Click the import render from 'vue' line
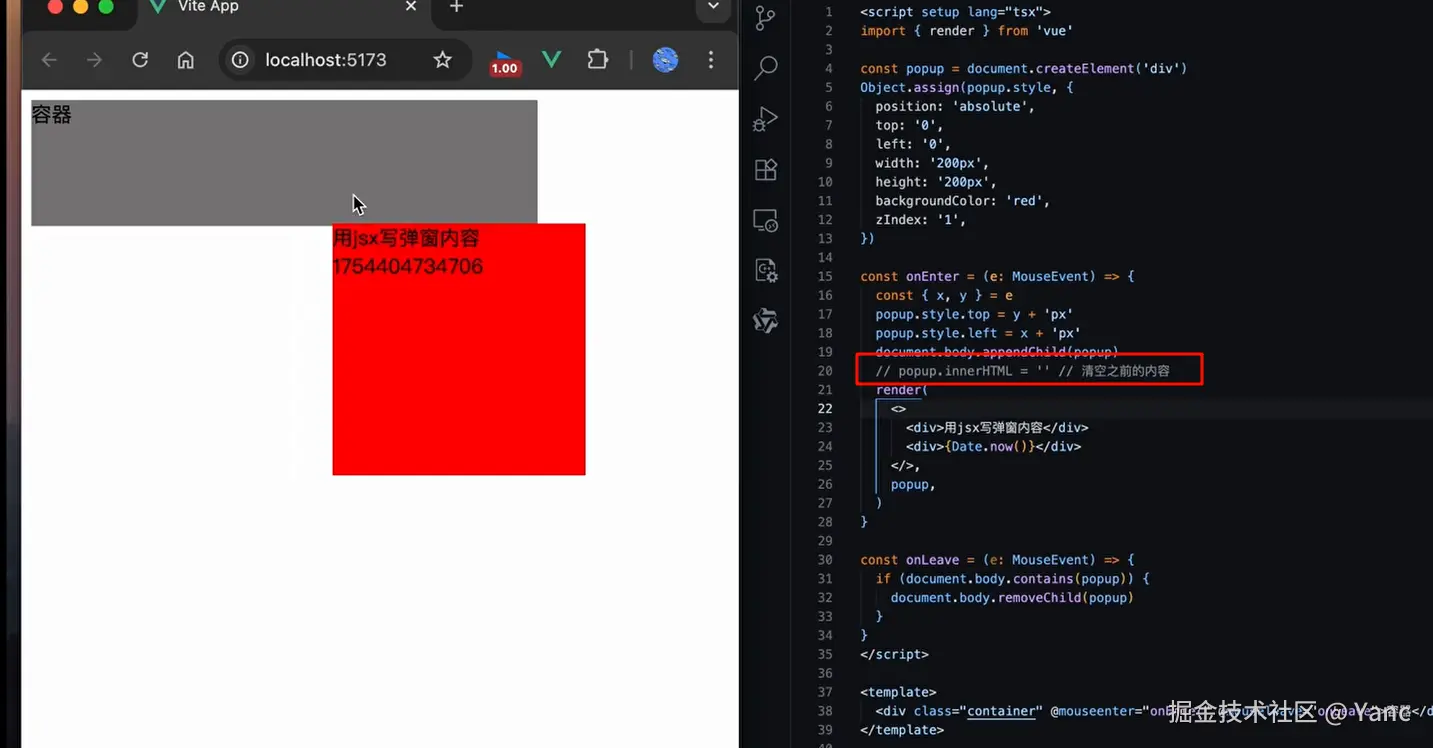Image resolution: width=1433 pixels, height=748 pixels. coord(966,31)
